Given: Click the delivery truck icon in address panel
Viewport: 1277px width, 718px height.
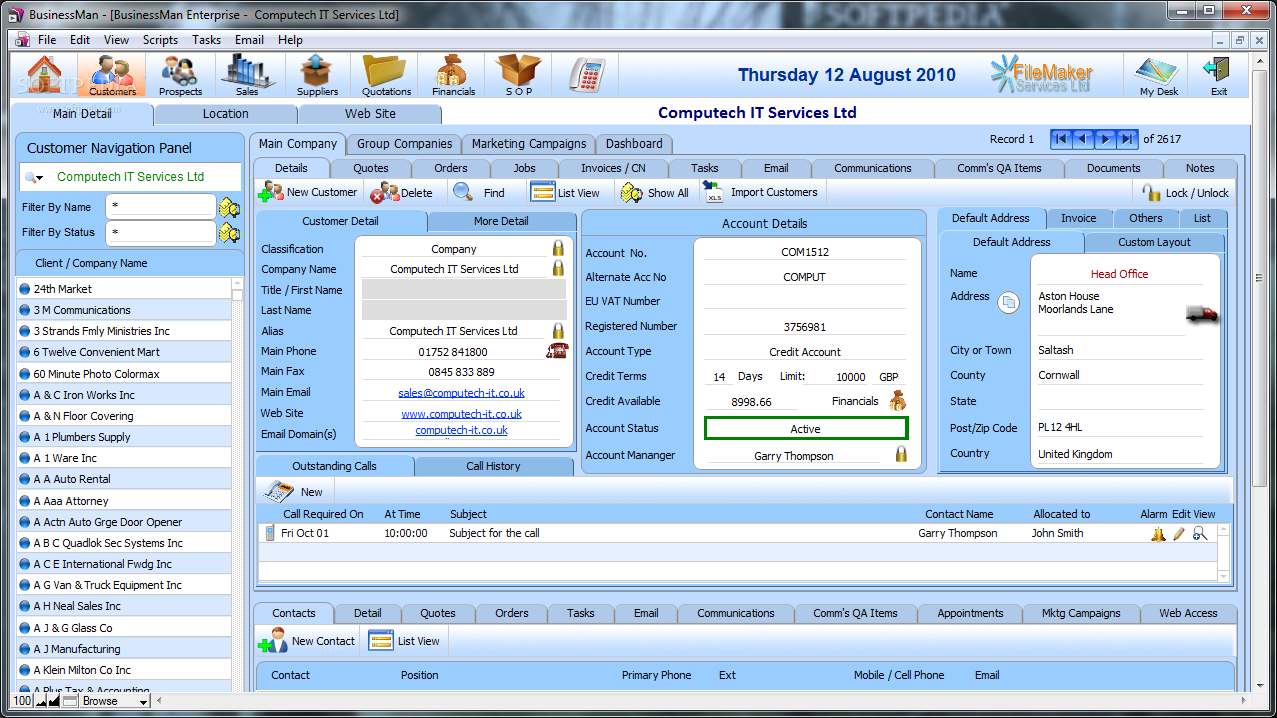Looking at the screenshot, I should 1202,314.
